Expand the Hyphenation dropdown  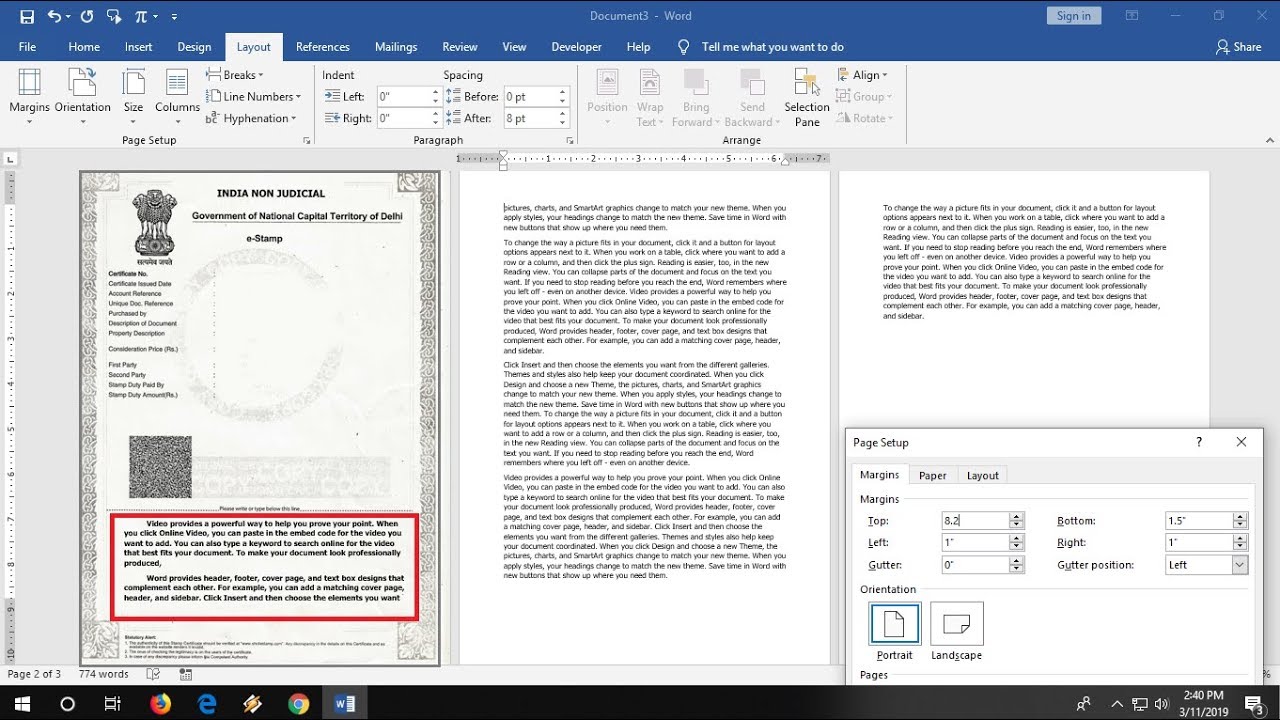250,118
